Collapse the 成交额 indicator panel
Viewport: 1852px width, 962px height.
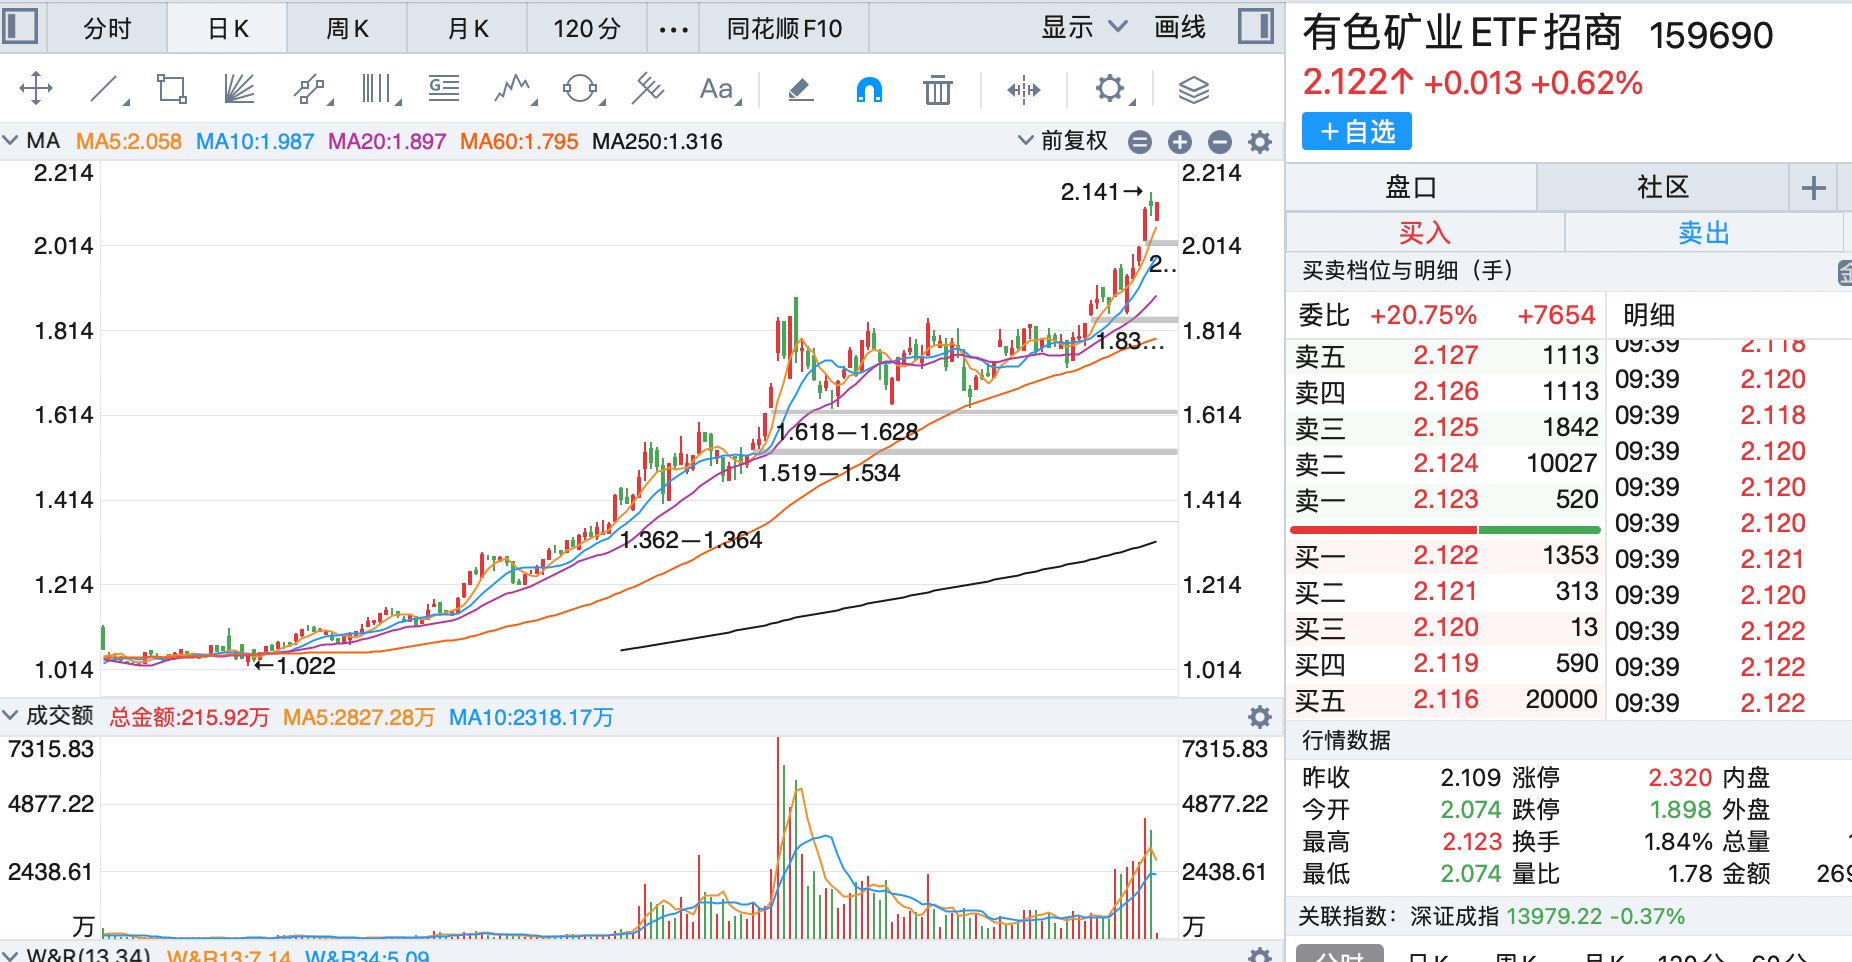click(x=11, y=716)
